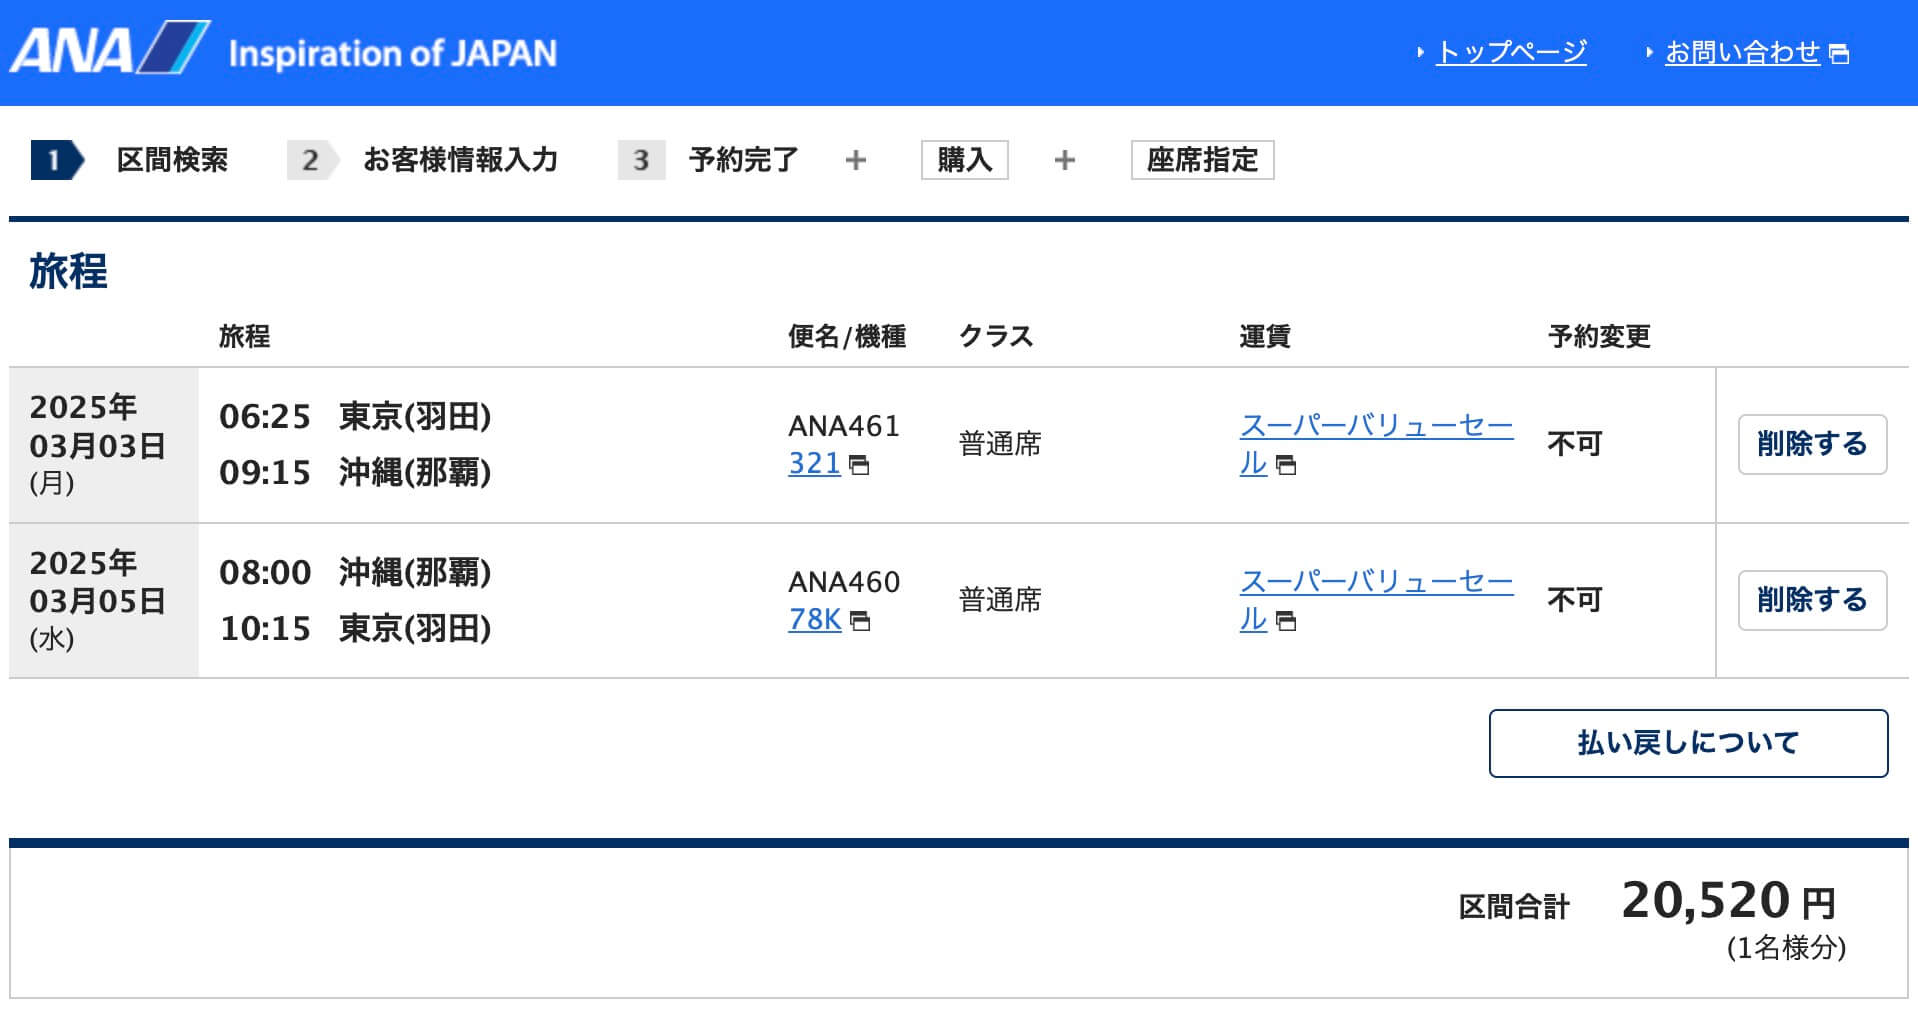
Task: Click the 座席指定 step box
Action: pyautogui.click(x=1202, y=160)
